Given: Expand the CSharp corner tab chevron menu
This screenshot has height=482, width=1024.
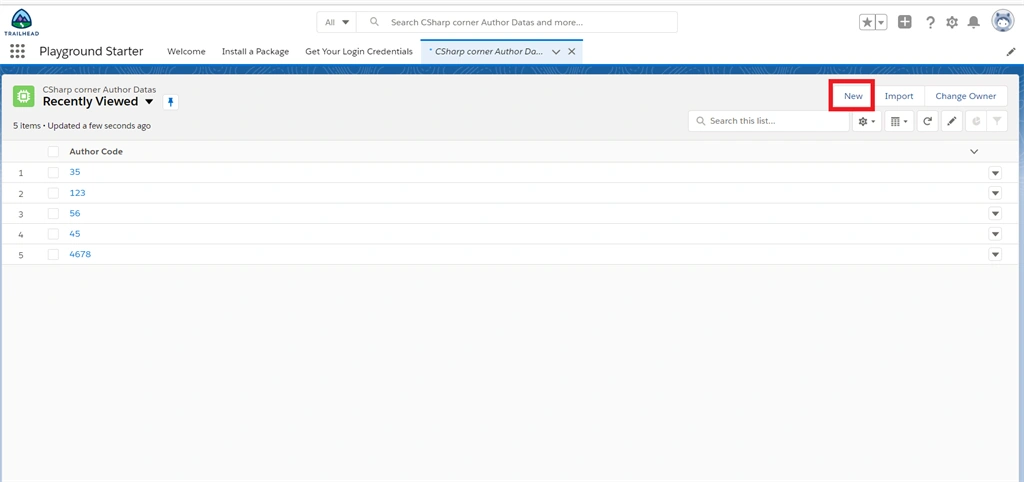Looking at the screenshot, I should tap(556, 52).
